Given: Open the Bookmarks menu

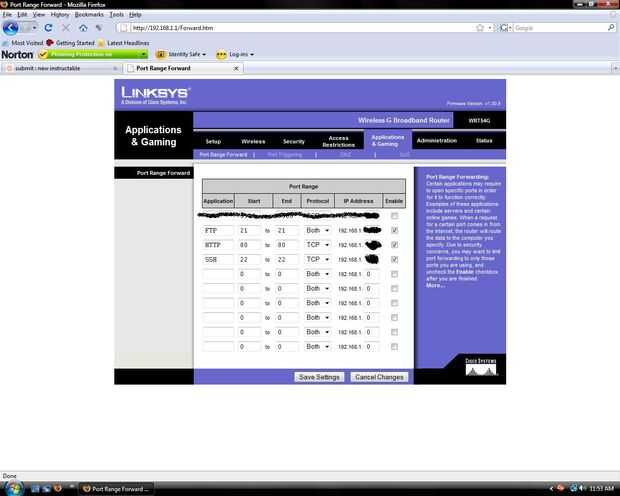Looking at the screenshot, I should click(89, 15).
